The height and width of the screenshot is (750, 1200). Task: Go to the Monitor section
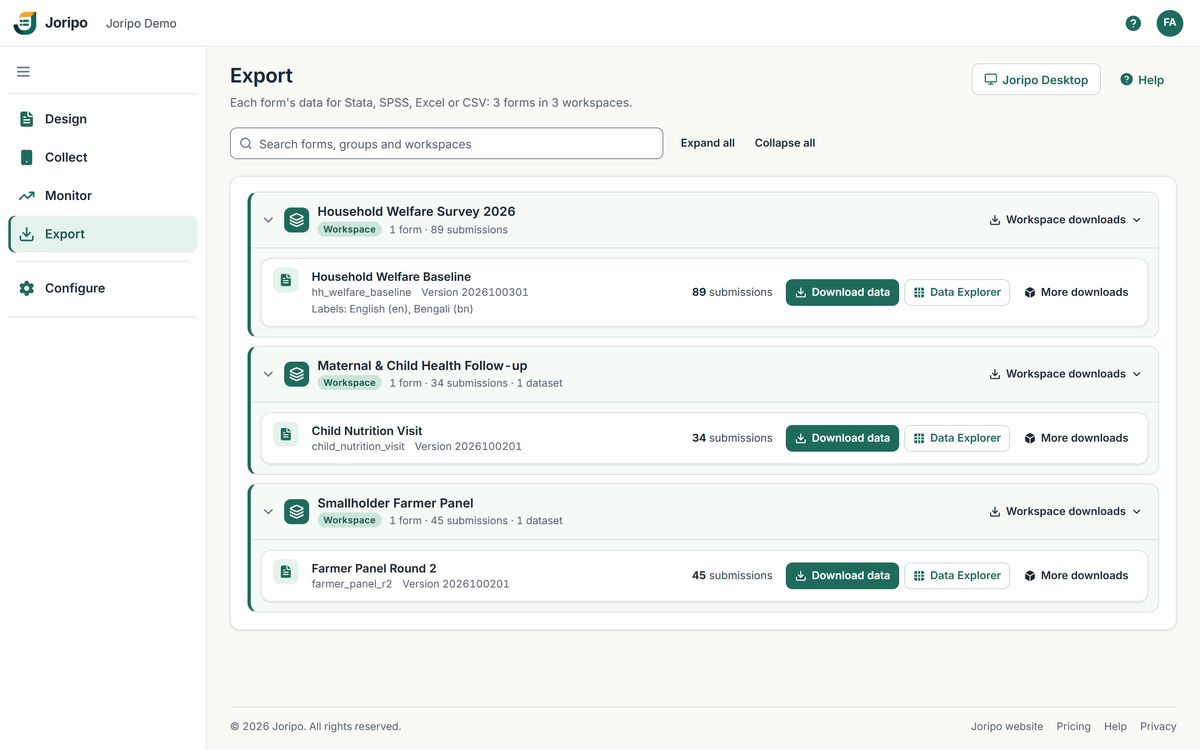coord(103,196)
